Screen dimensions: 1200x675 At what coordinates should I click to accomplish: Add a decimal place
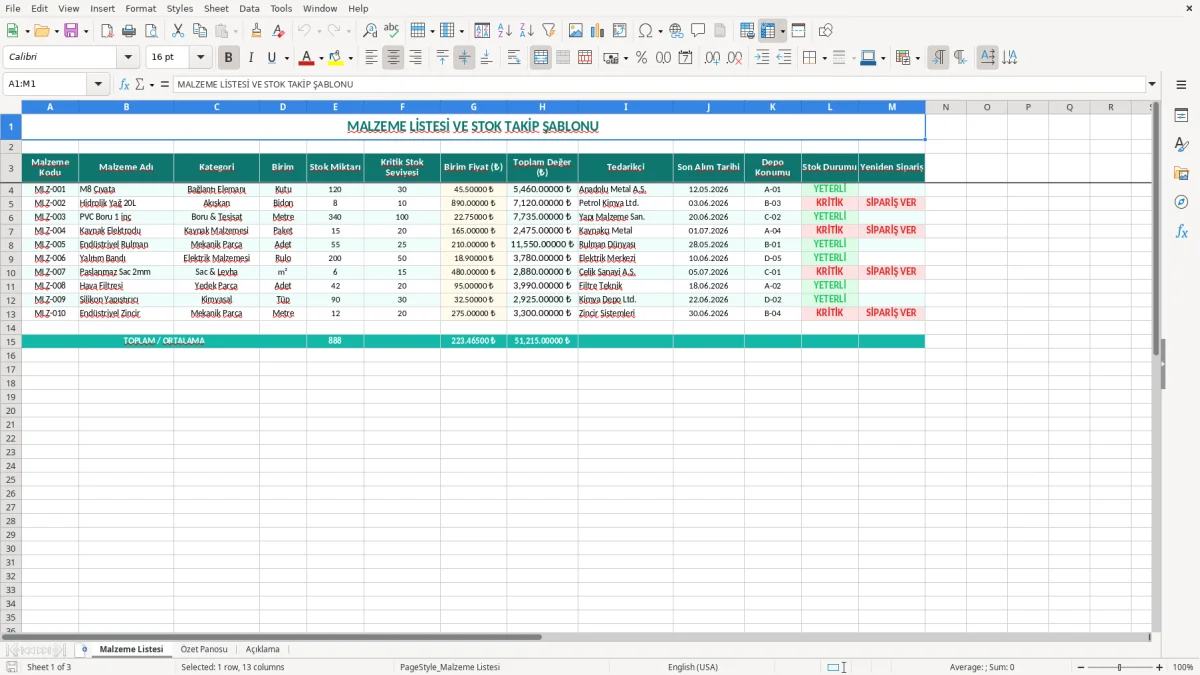pyautogui.click(x=713, y=58)
